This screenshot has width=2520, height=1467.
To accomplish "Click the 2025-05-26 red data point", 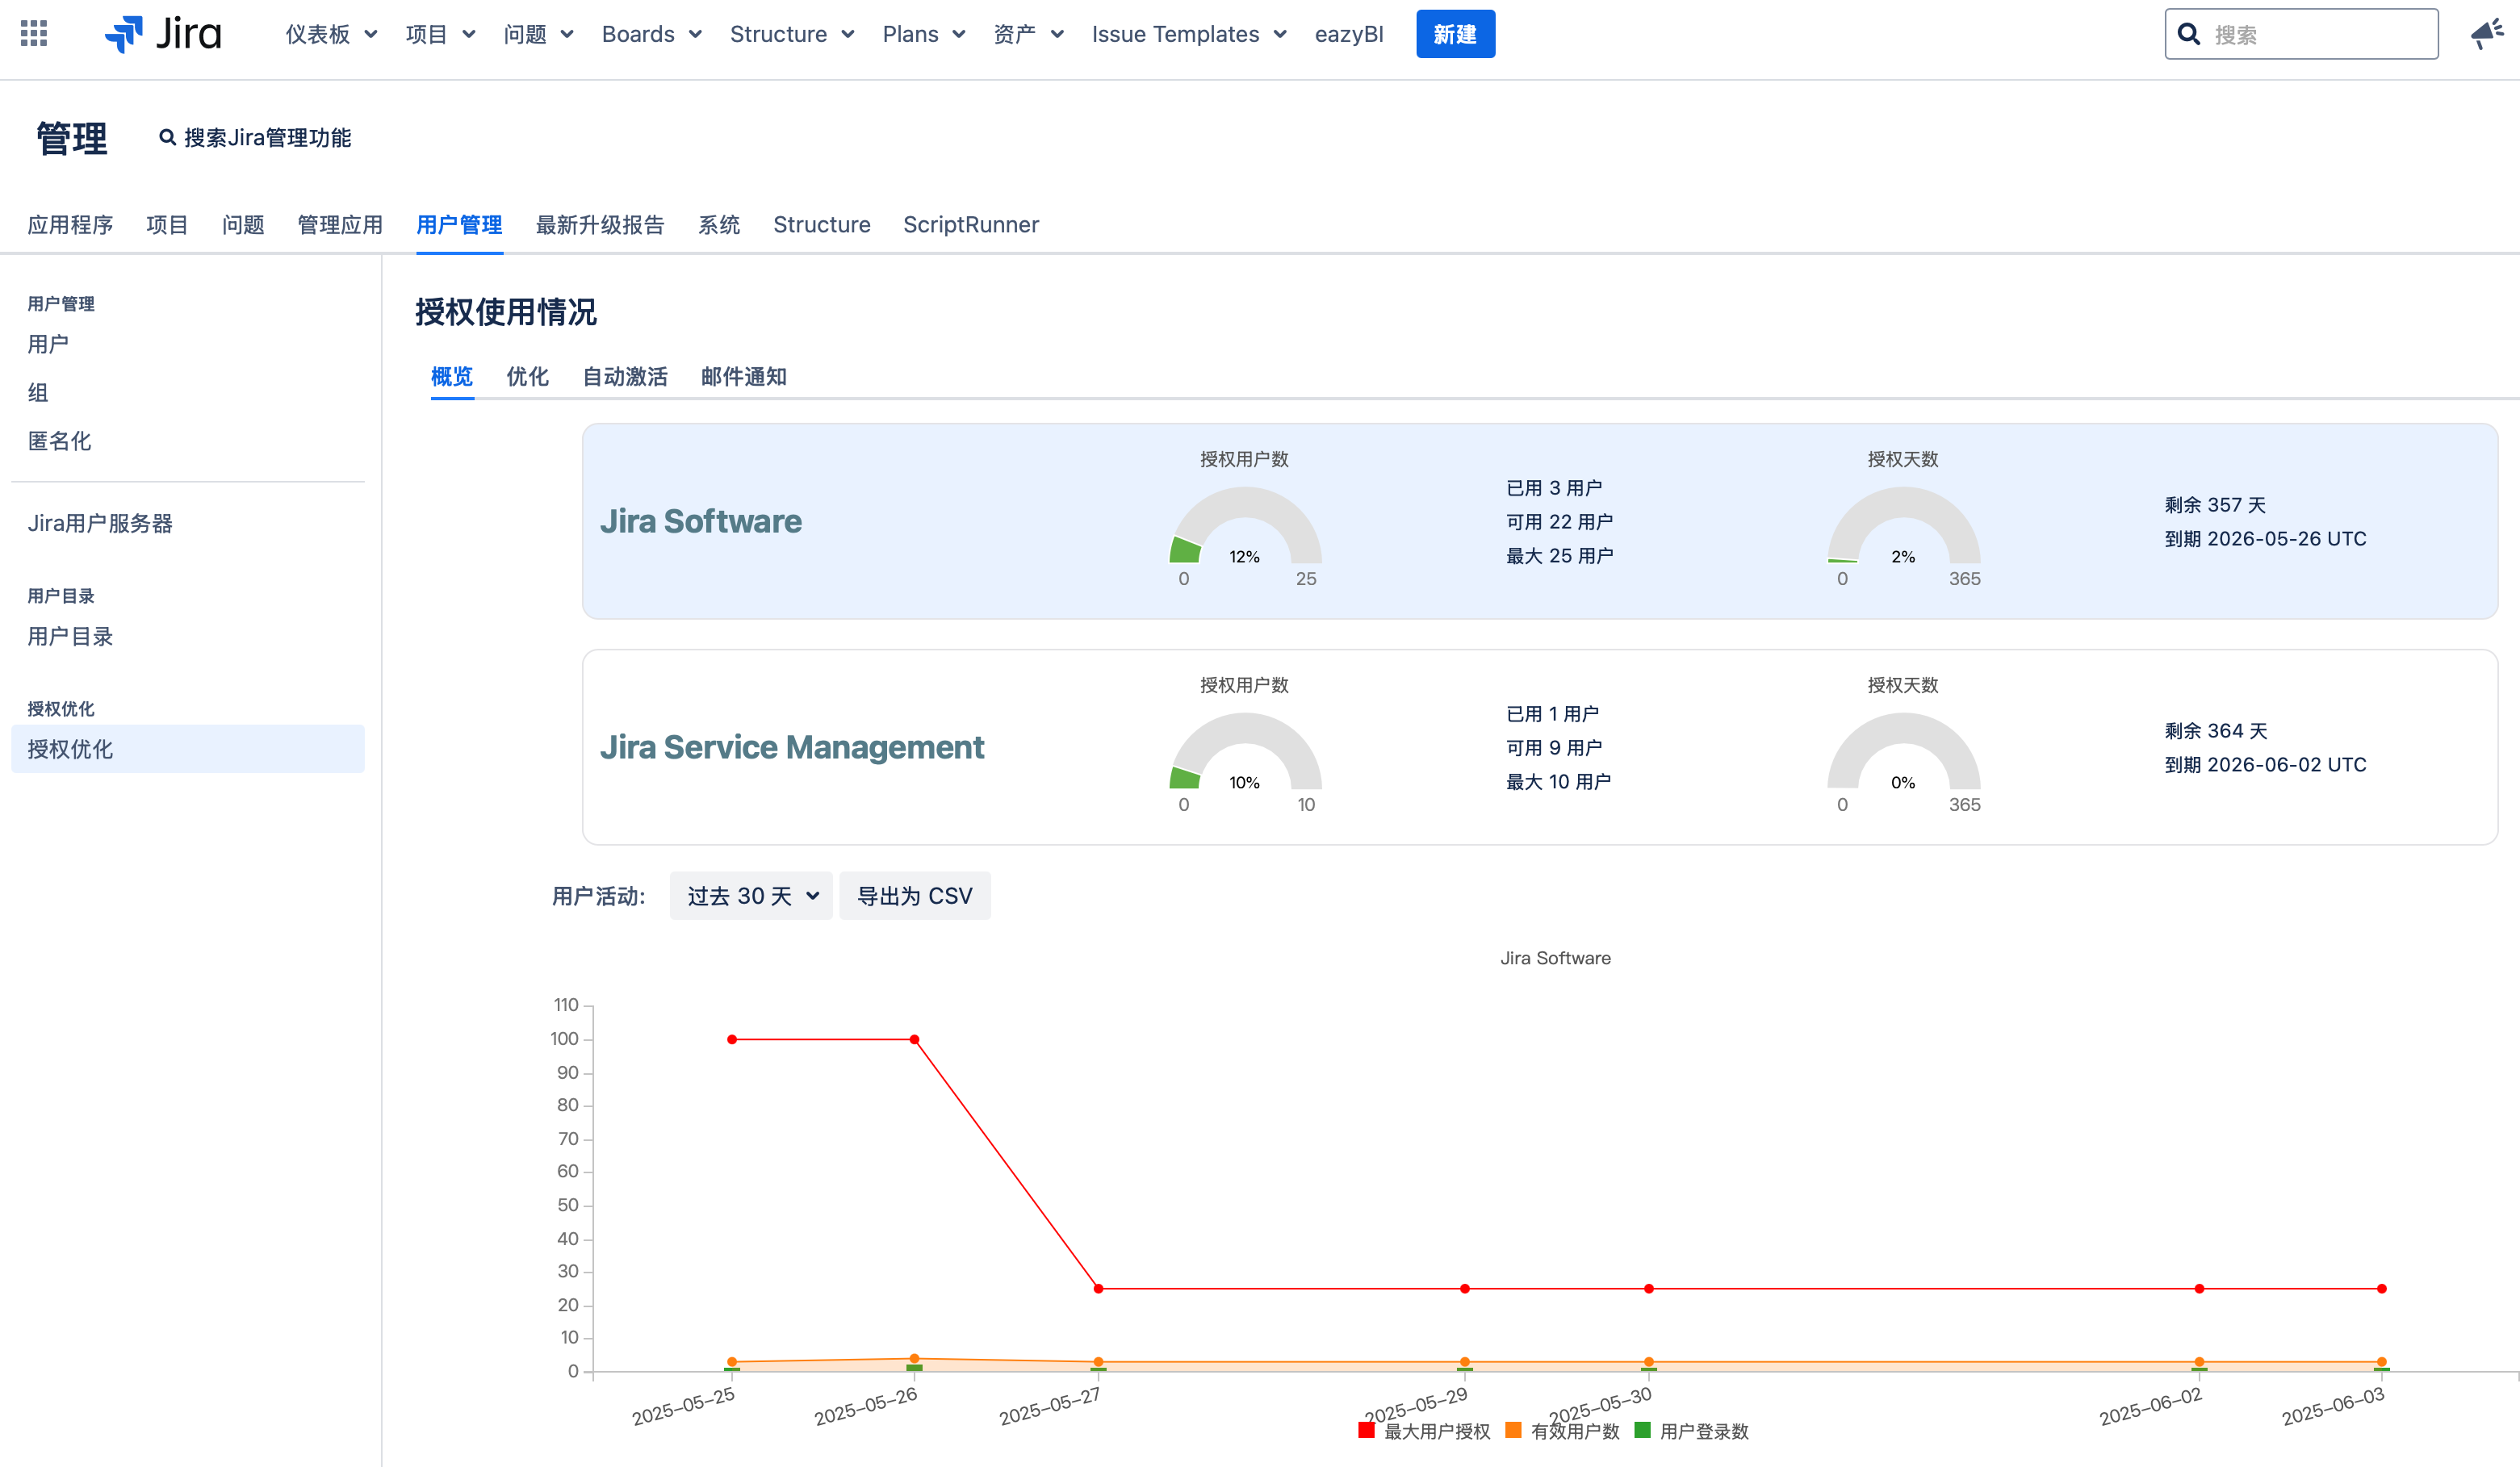I will [x=914, y=1040].
